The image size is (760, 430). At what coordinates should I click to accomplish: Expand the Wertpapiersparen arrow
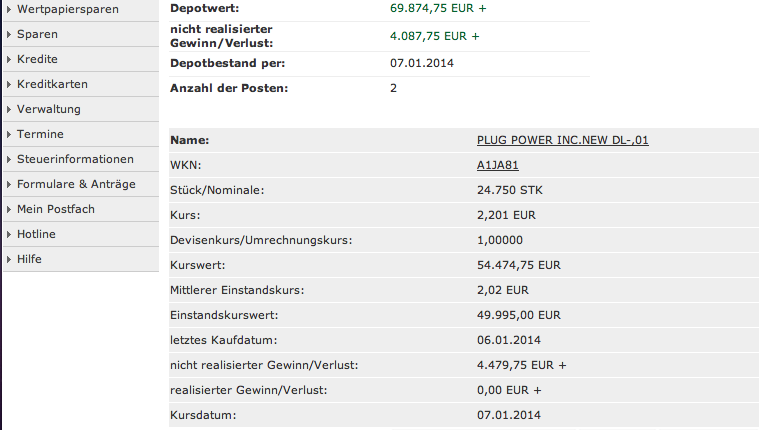(9, 9)
